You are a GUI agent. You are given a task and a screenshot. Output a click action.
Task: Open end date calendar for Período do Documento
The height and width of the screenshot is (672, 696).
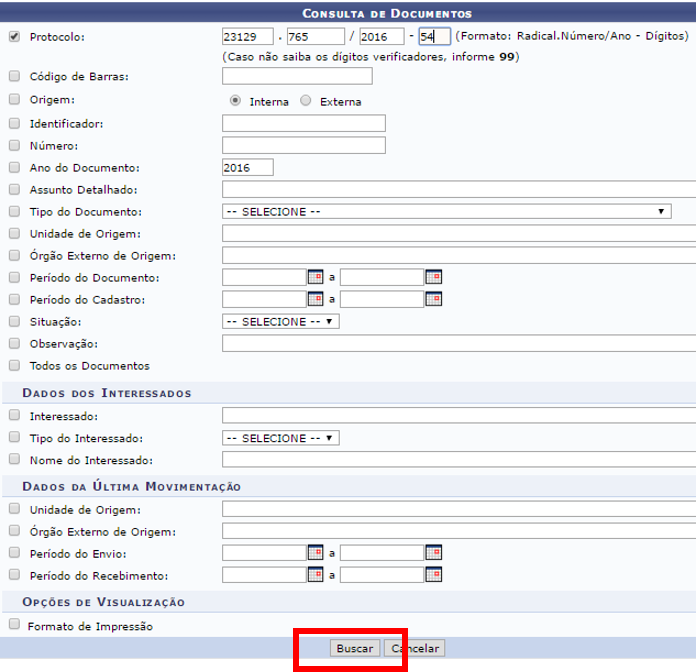coord(433,277)
